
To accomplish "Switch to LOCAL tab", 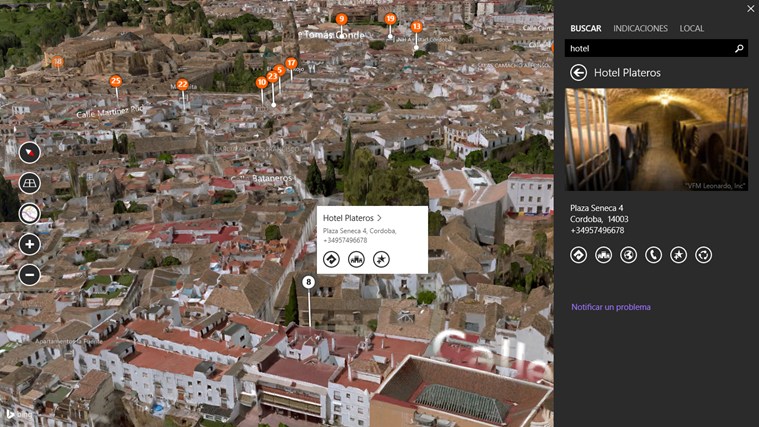I will click(x=692, y=29).
